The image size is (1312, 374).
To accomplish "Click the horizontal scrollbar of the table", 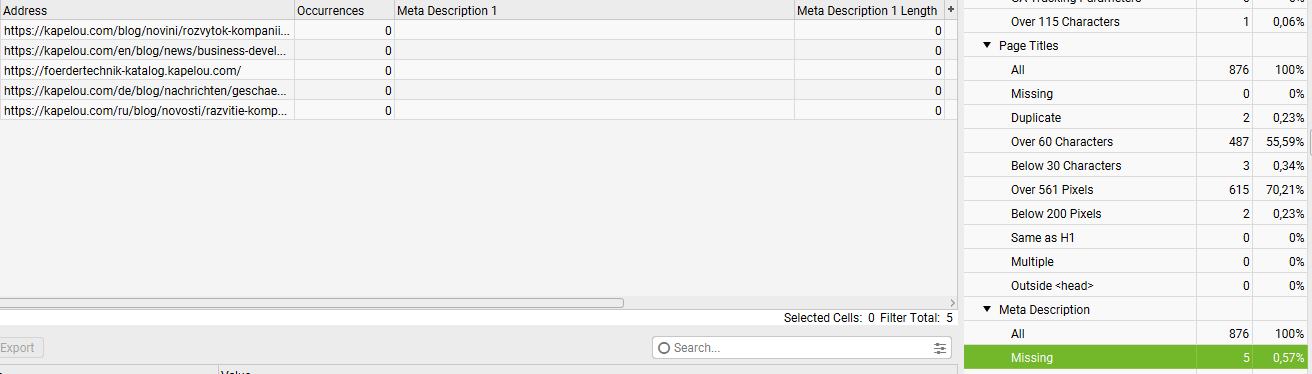I will pos(312,302).
